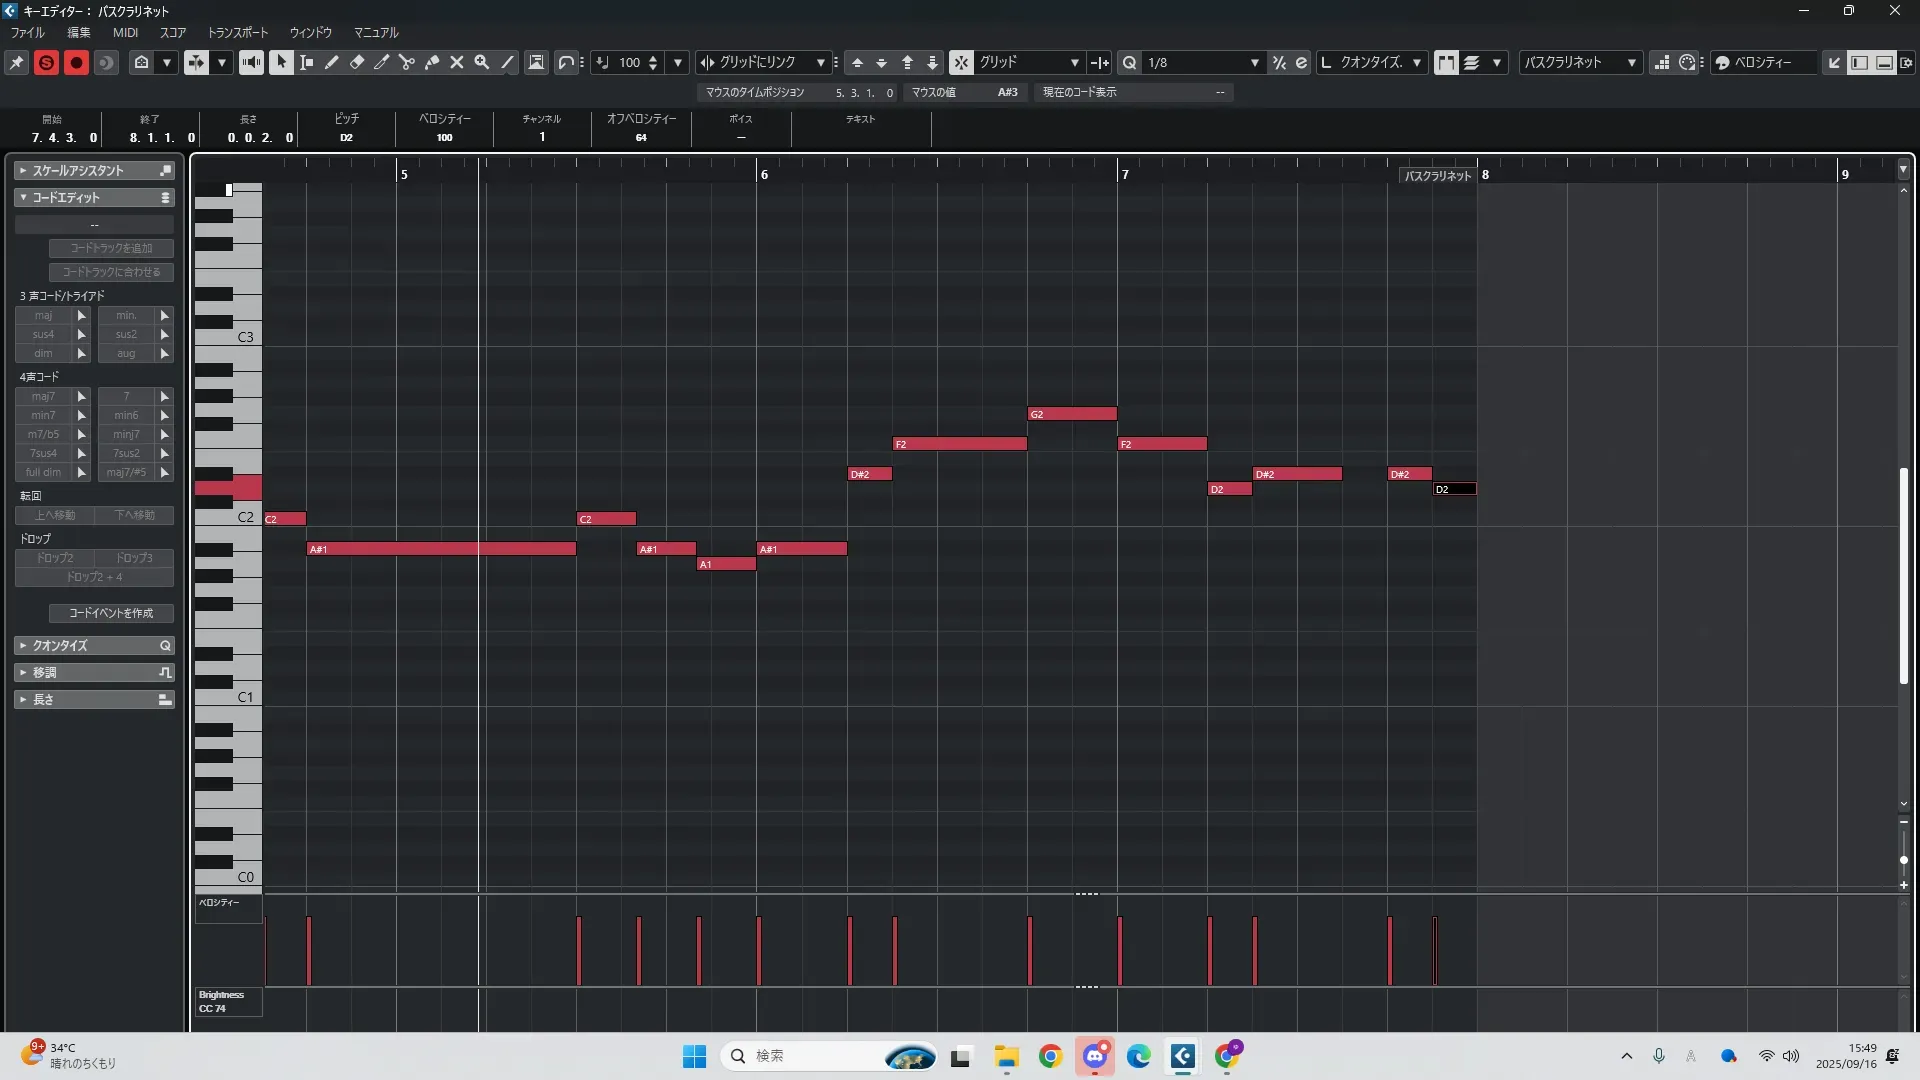
Task: Toggle the Snap on/off button
Action: 960,62
